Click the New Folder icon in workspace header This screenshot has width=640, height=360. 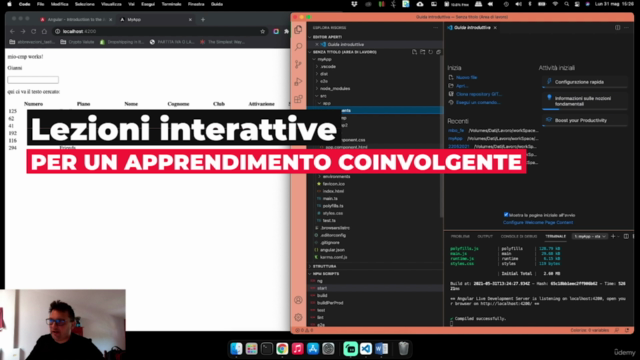(422, 52)
